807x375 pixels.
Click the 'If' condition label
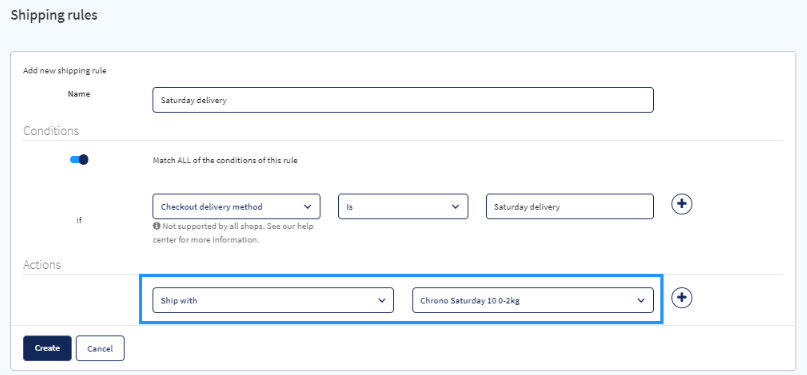[x=79, y=220]
